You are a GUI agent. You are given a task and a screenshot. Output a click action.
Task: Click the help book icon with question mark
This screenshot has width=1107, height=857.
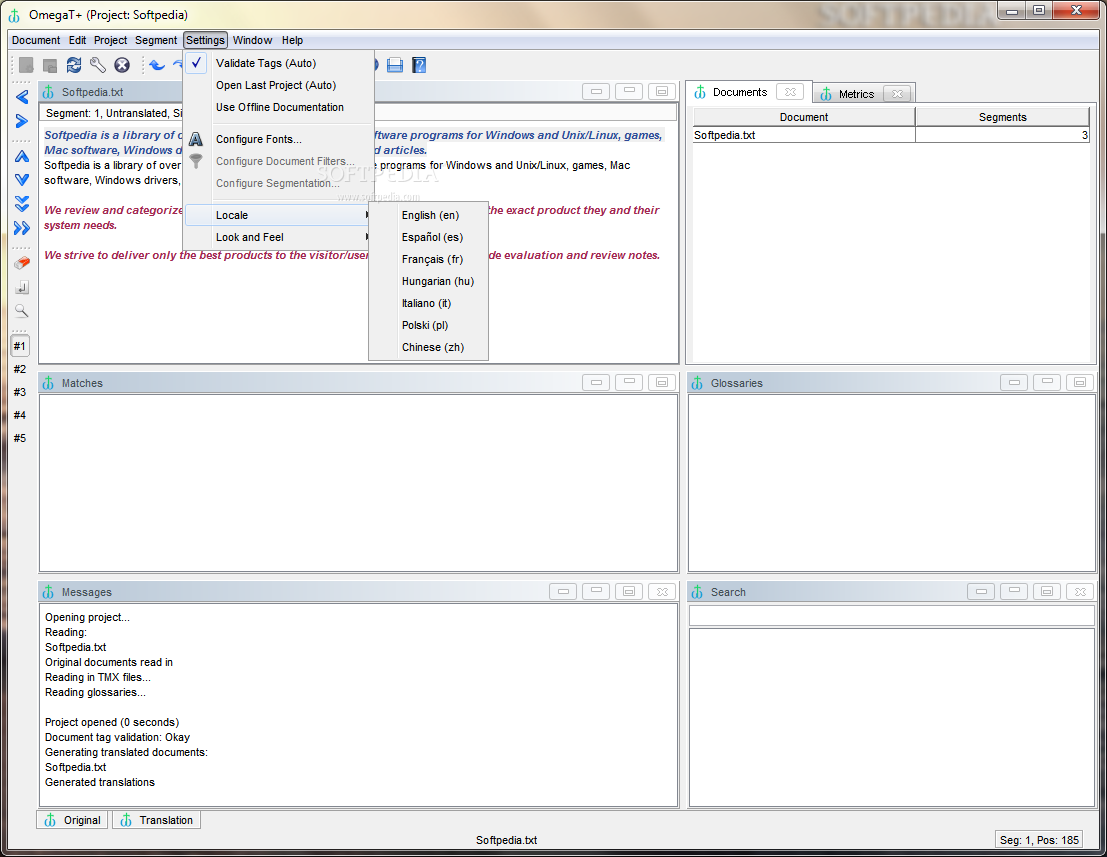point(419,65)
